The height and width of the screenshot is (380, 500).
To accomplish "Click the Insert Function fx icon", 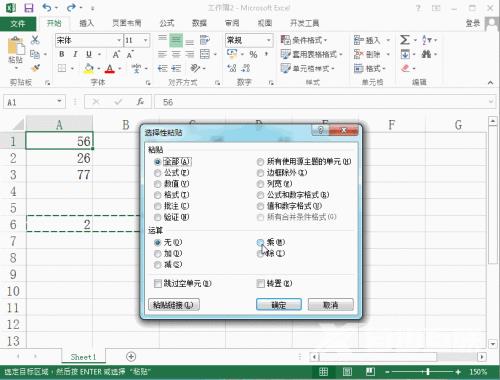I will click(x=140, y=102).
